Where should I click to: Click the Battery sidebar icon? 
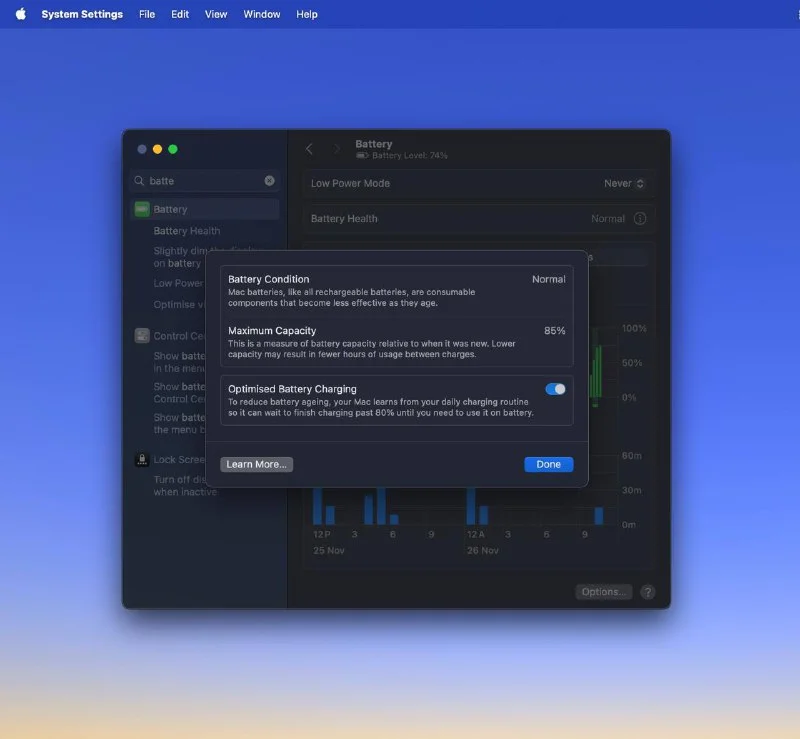142,209
